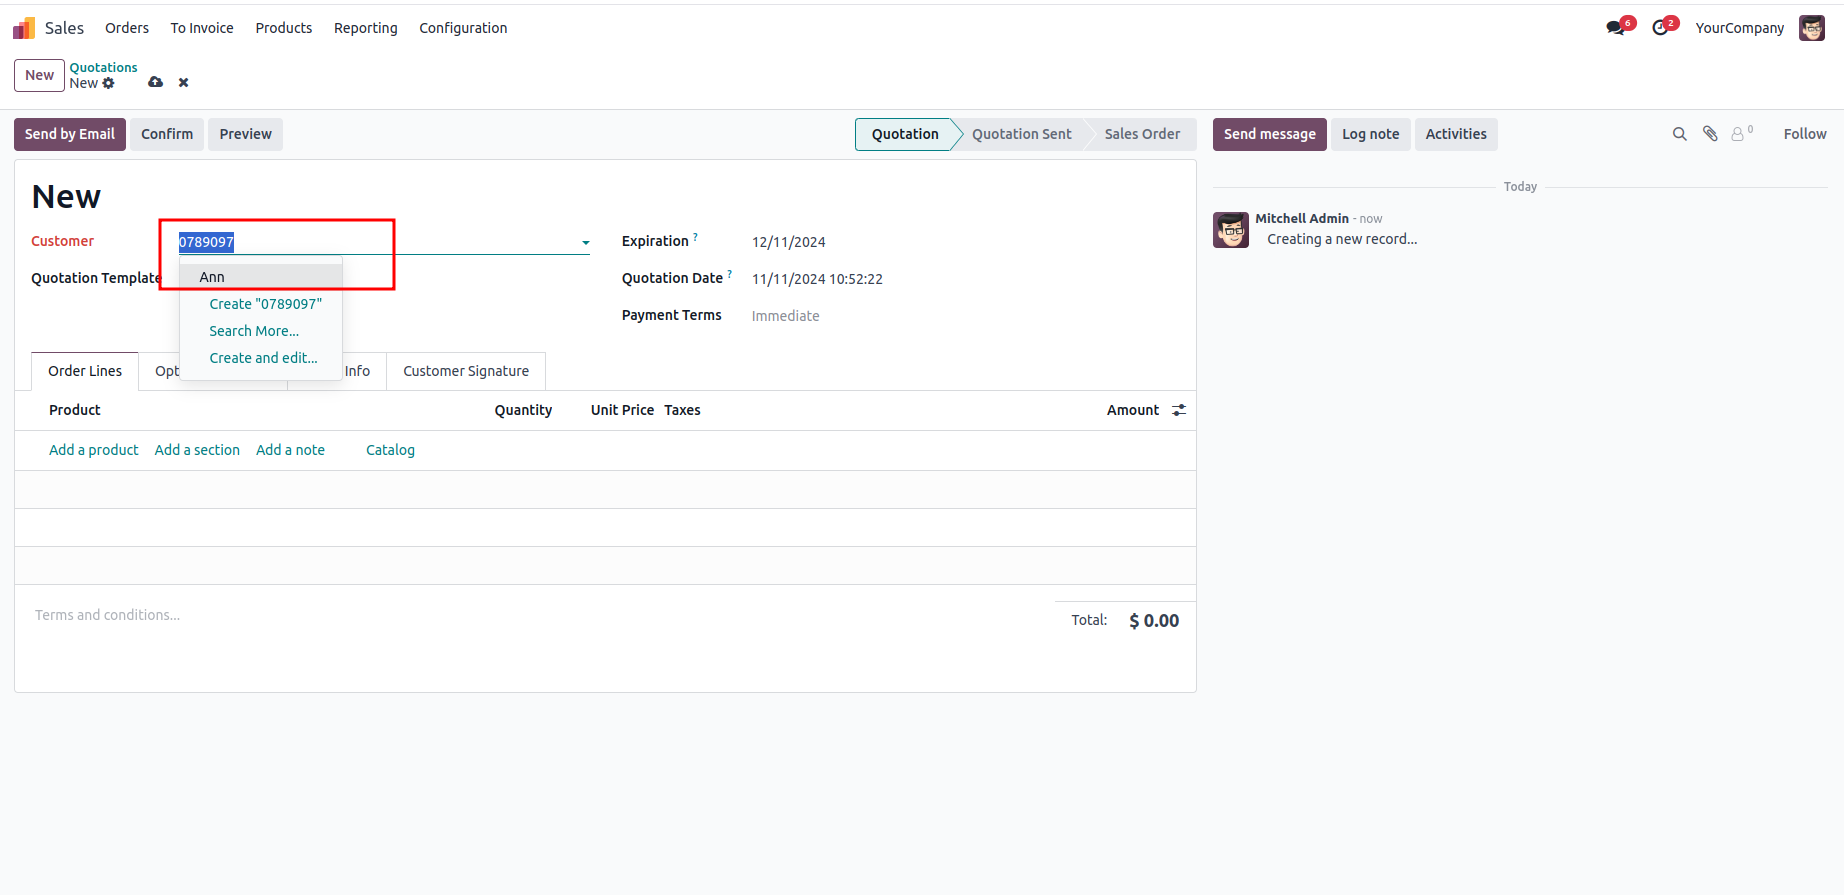Open the activities clock icon
This screenshot has height=895, width=1844.
pos(1662,28)
